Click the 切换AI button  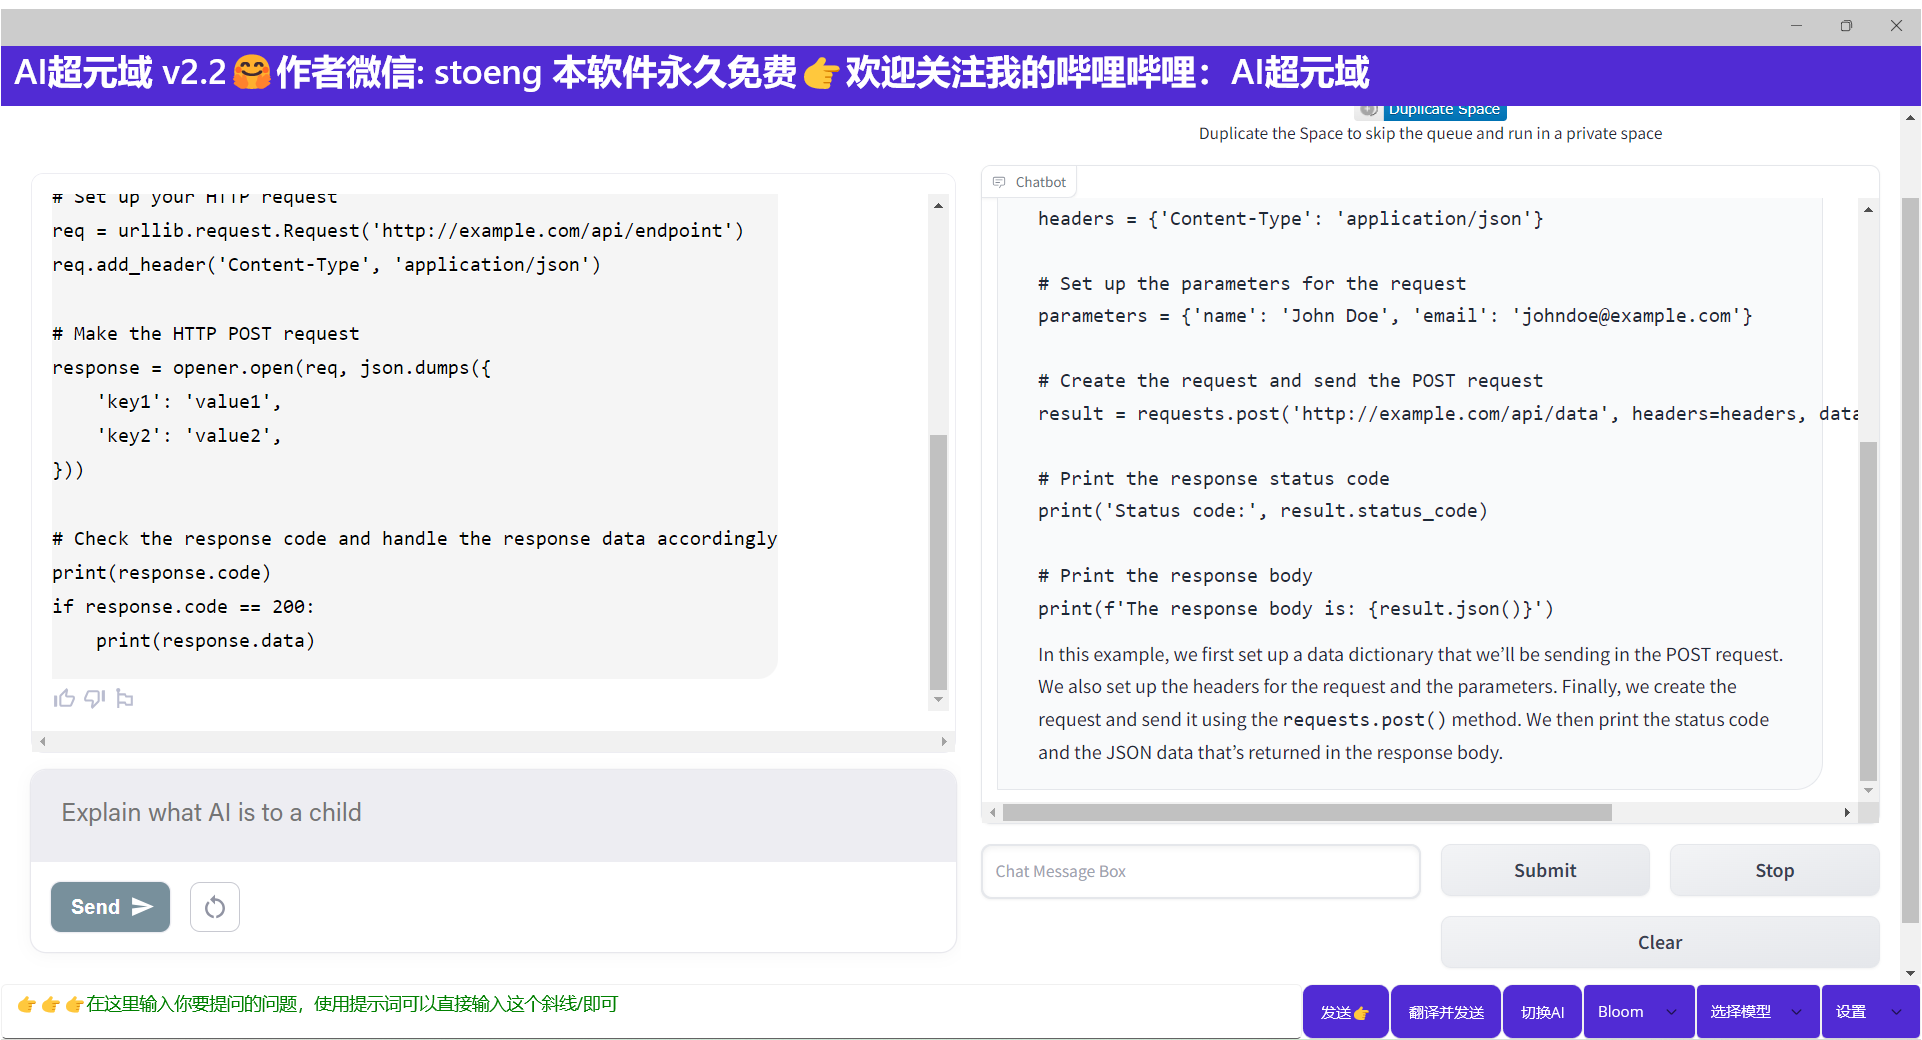[x=1541, y=1012]
